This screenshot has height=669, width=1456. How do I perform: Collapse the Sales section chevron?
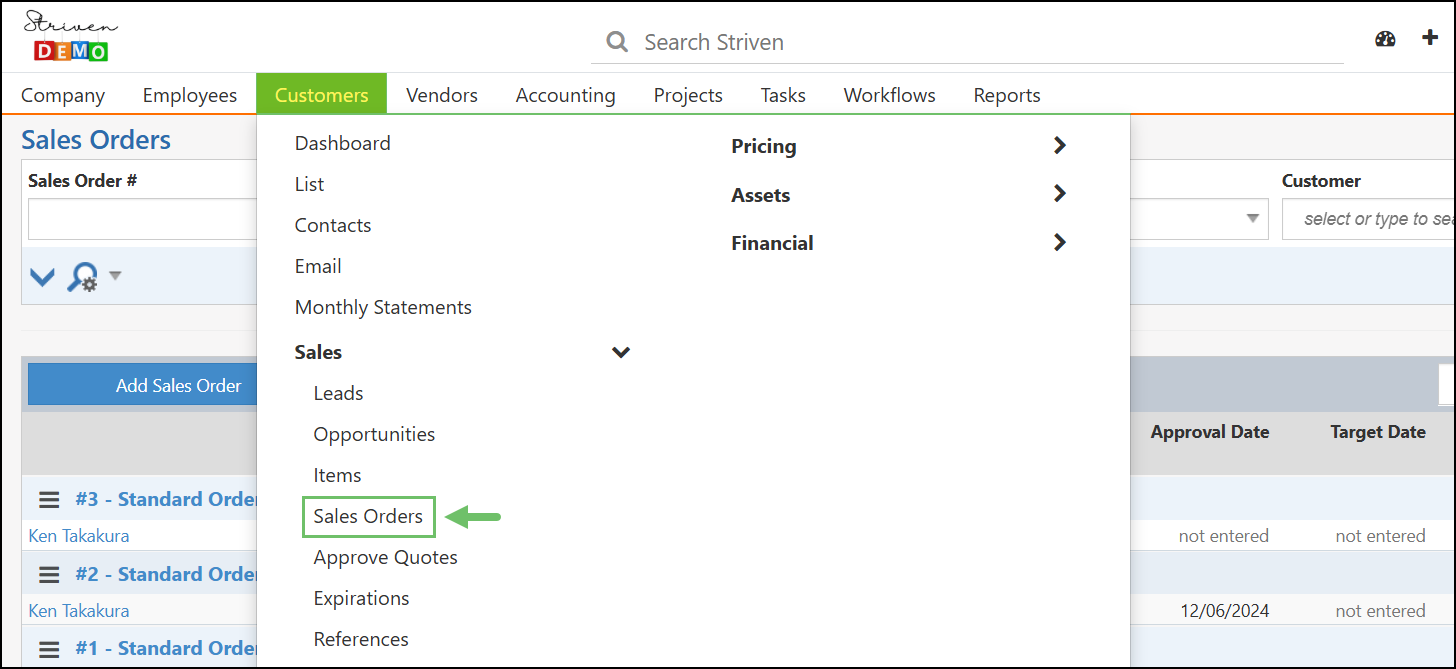(x=621, y=352)
